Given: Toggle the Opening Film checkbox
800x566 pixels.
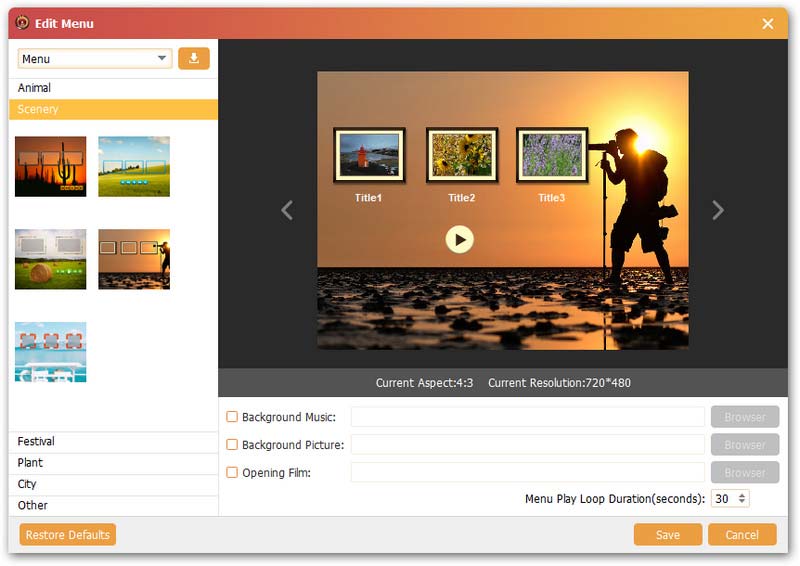Looking at the screenshot, I should (232, 473).
